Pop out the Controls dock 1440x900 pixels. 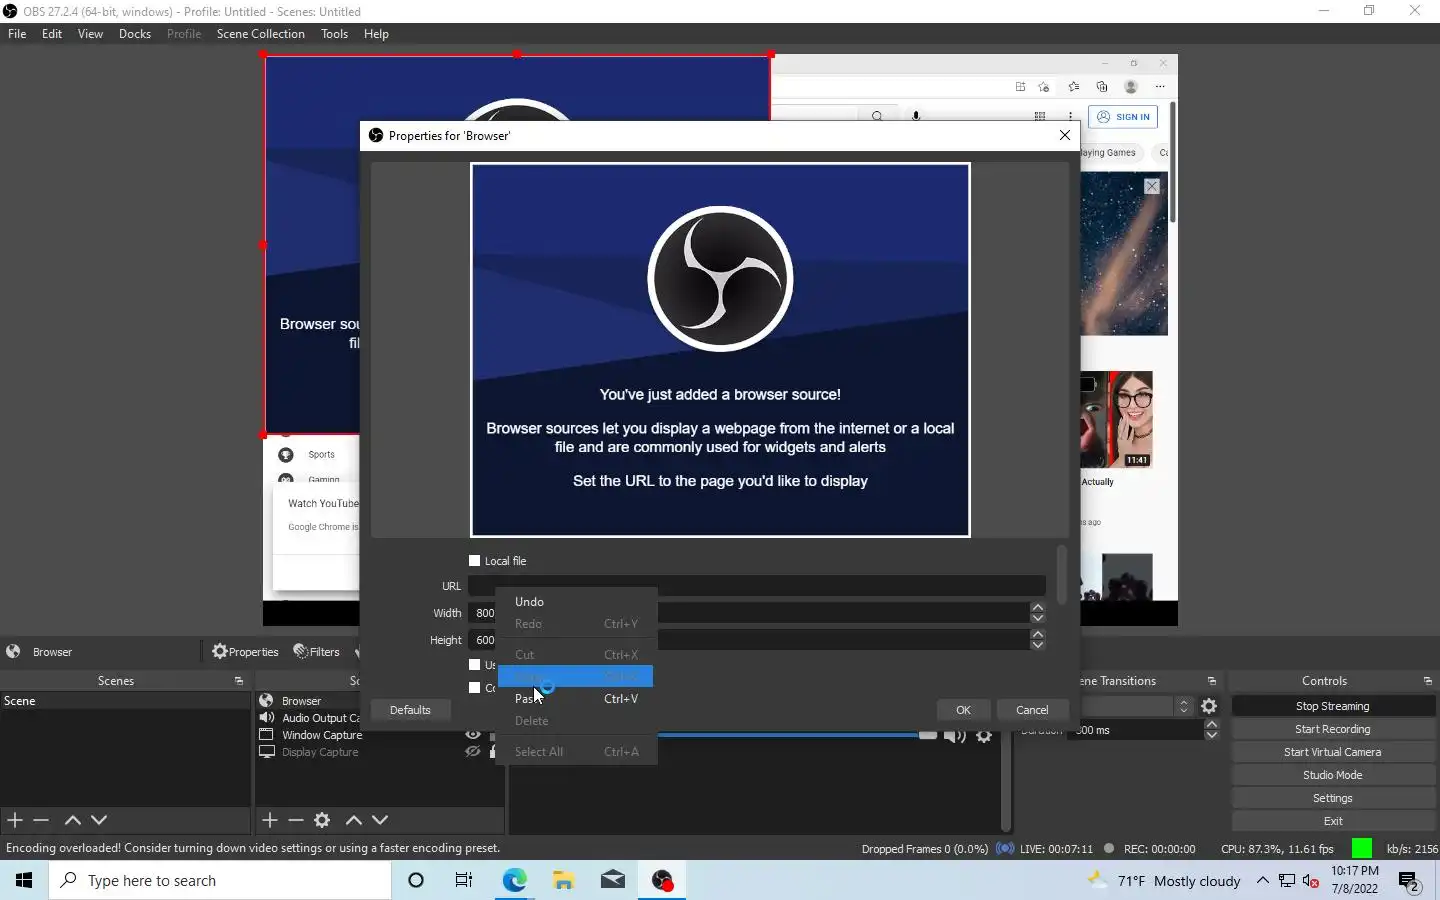(x=1427, y=681)
